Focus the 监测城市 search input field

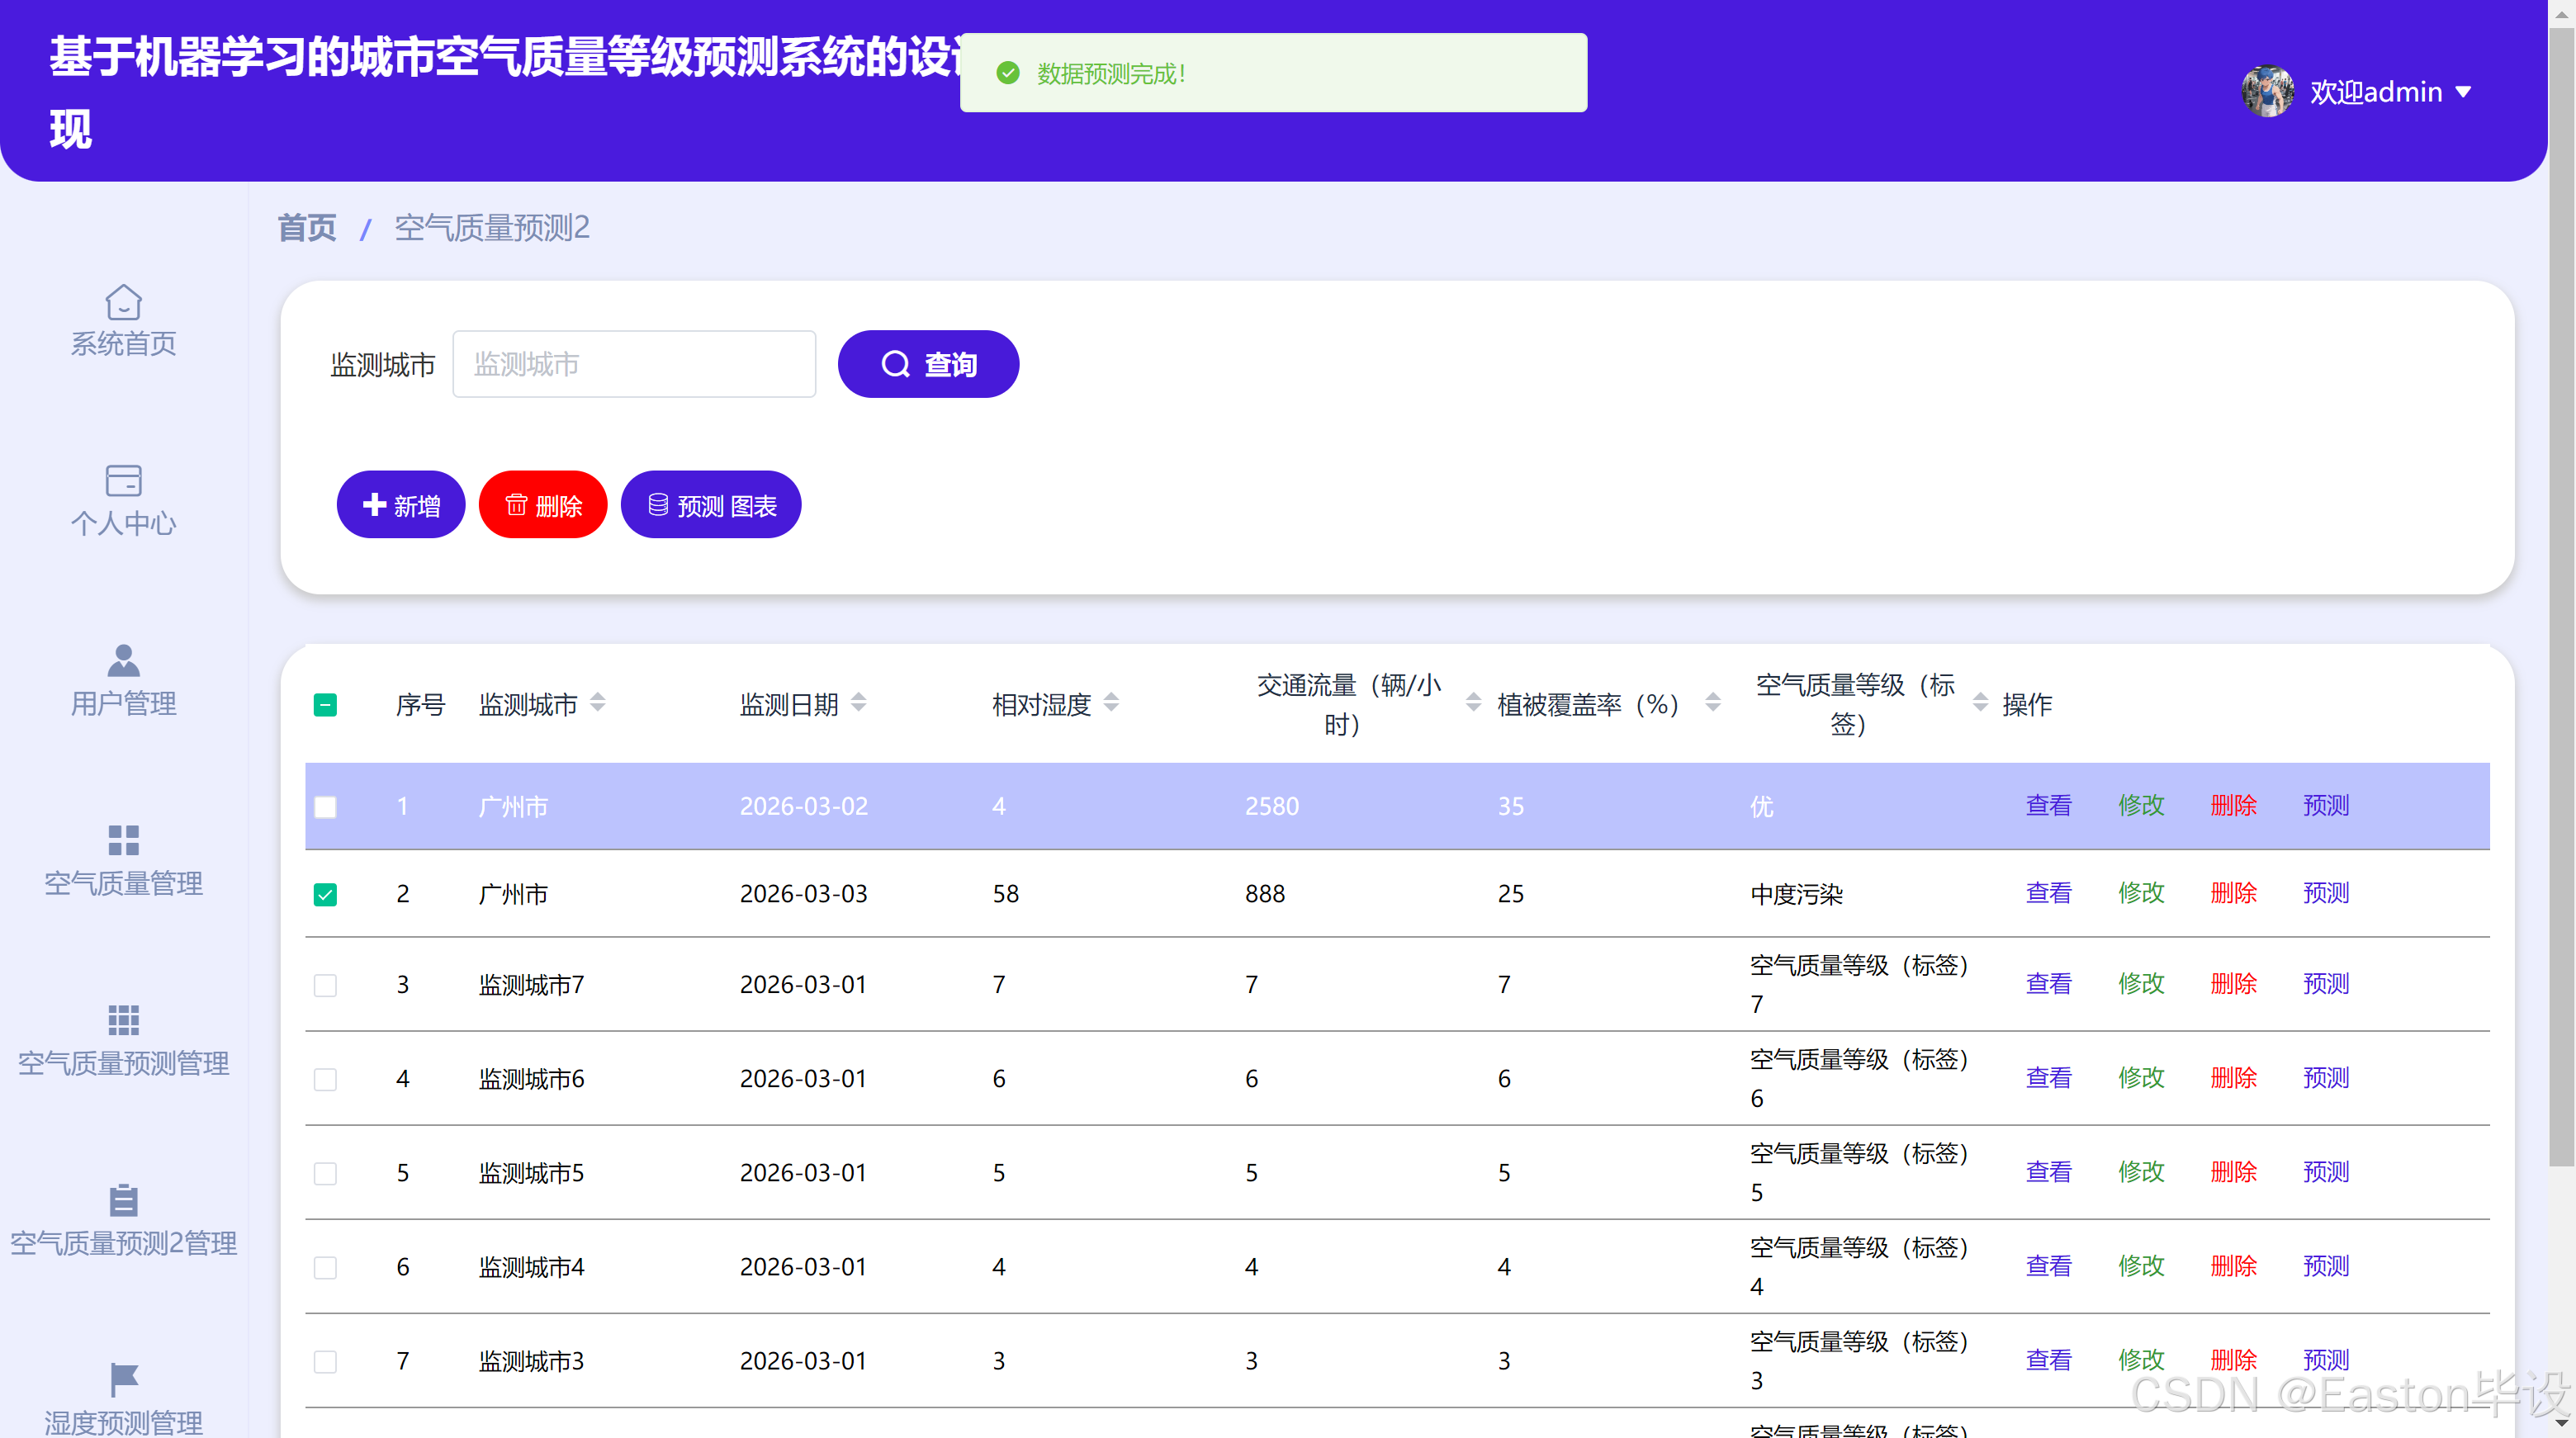coord(634,364)
